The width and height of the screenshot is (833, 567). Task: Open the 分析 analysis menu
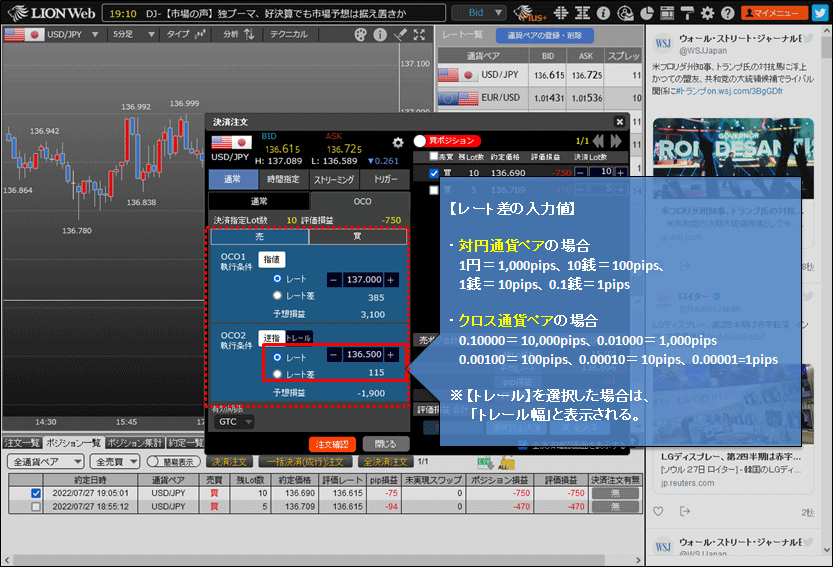coord(239,35)
